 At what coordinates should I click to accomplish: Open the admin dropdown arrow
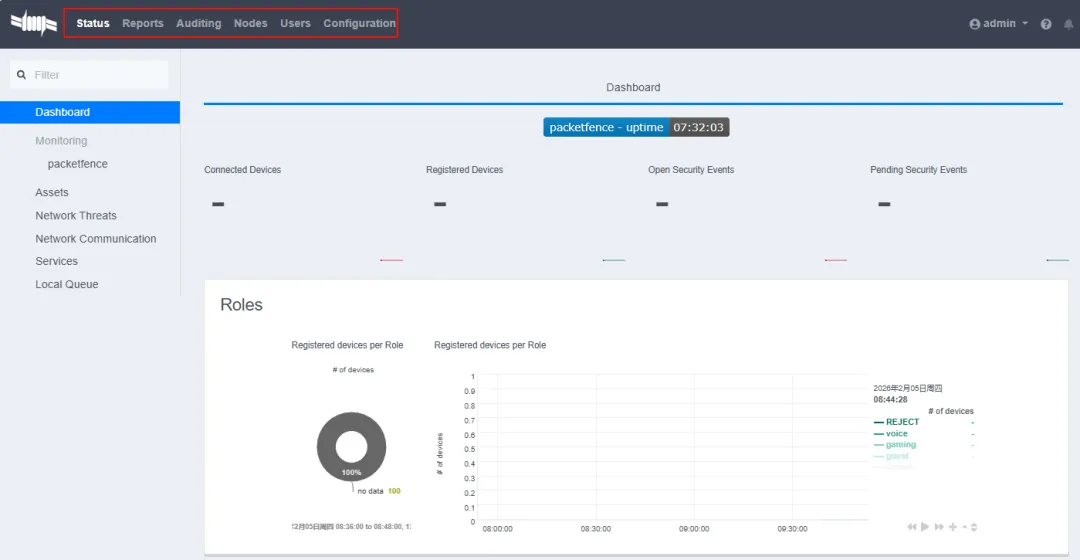1025,23
